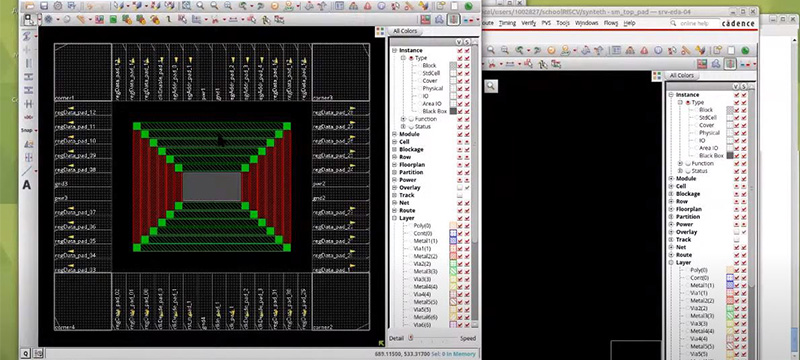Click the green circle icon at left toolbar end
The width and height of the screenshot is (800, 360).
coord(468,6)
